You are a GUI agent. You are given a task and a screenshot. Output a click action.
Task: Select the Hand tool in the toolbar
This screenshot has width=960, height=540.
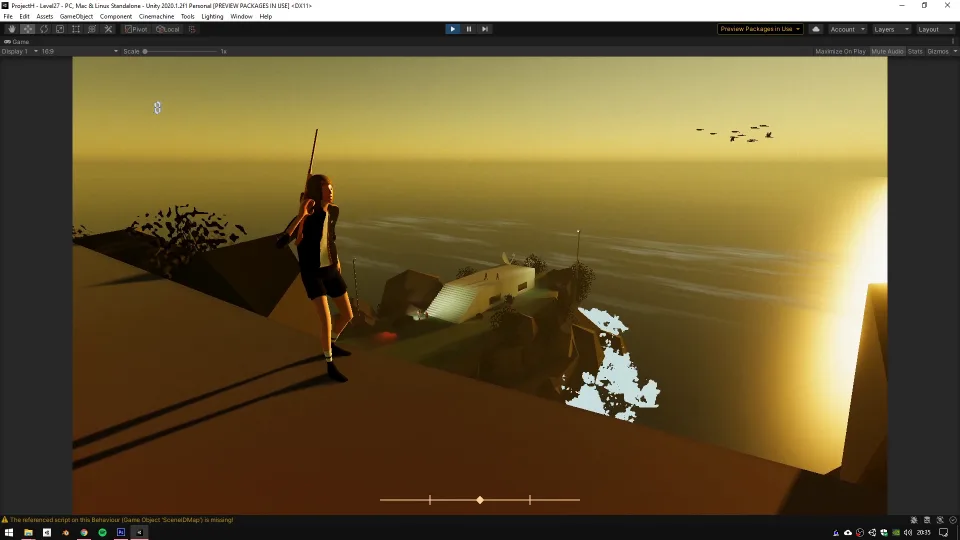[12, 29]
